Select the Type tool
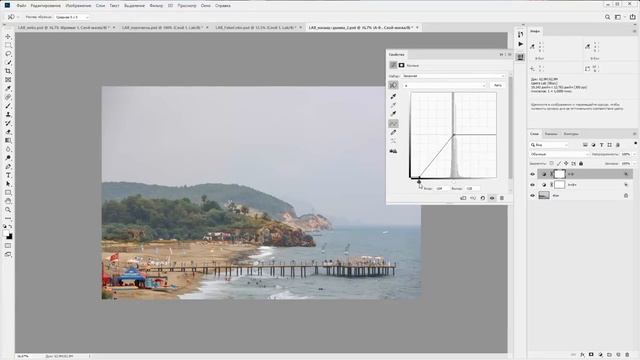The width and height of the screenshot is (640, 360). (8, 175)
